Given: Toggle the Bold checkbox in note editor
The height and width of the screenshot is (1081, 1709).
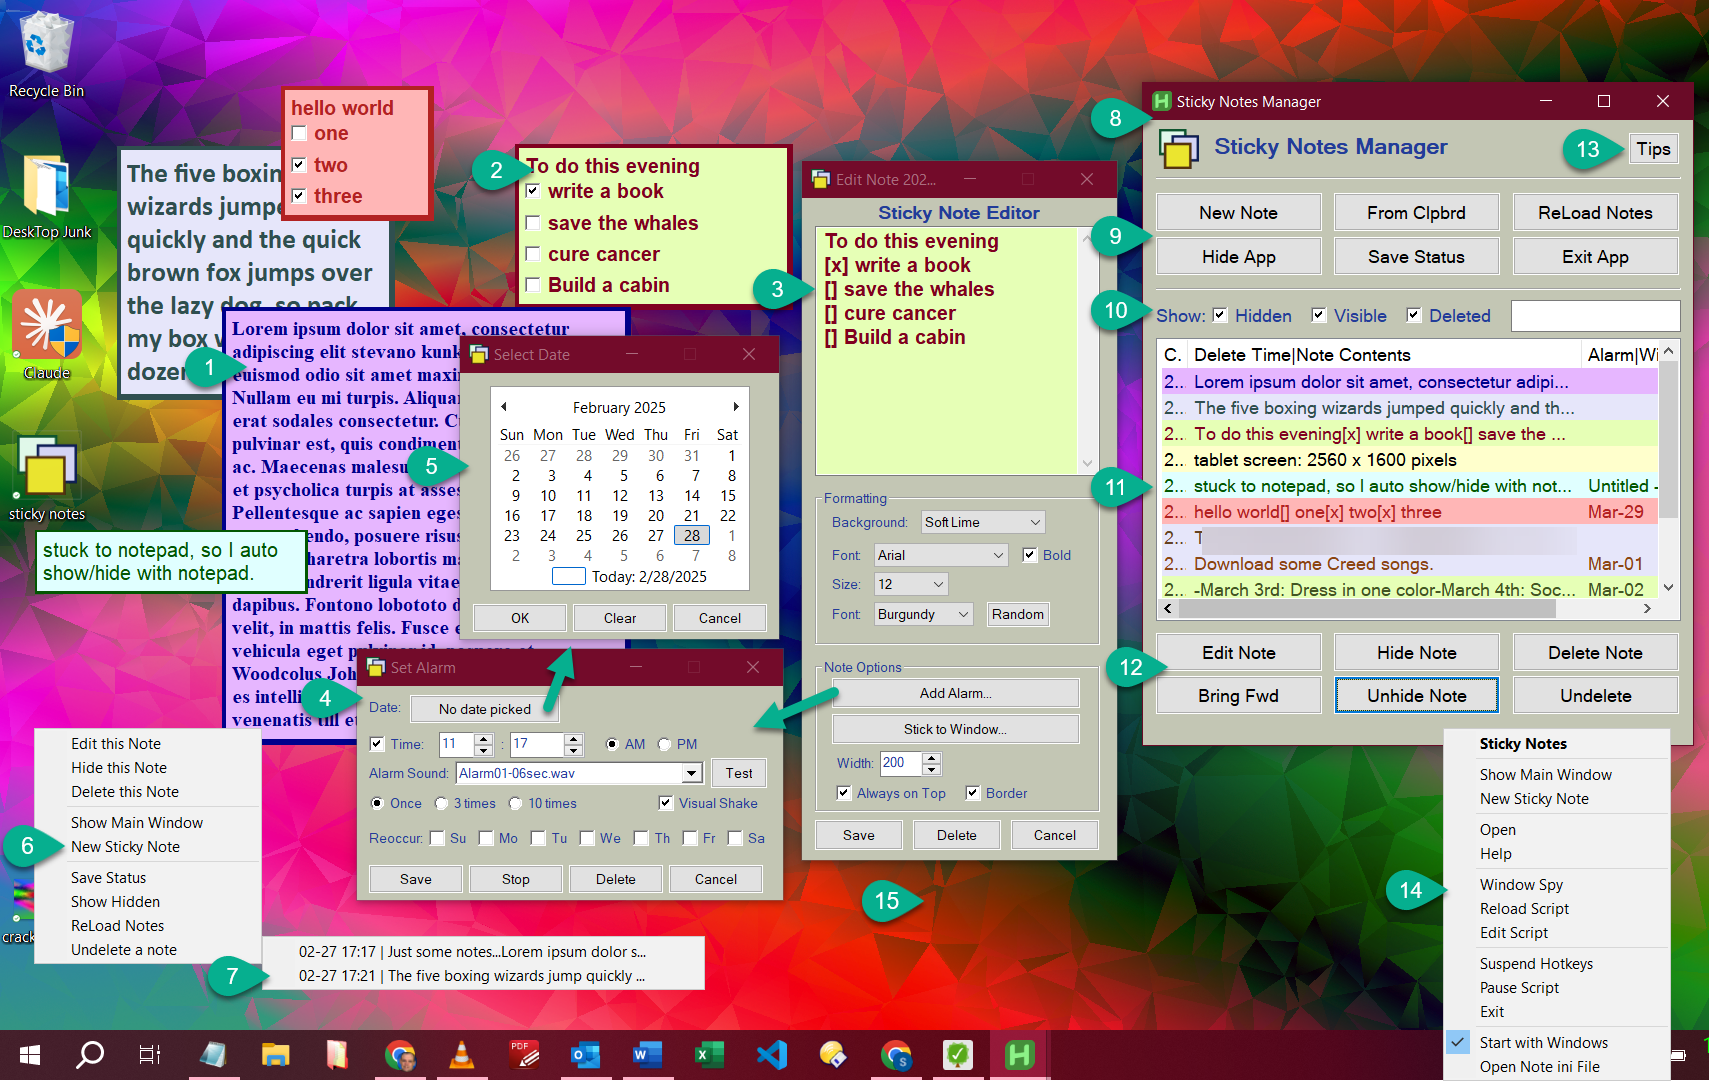Looking at the screenshot, I should pyautogui.click(x=1030, y=555).
